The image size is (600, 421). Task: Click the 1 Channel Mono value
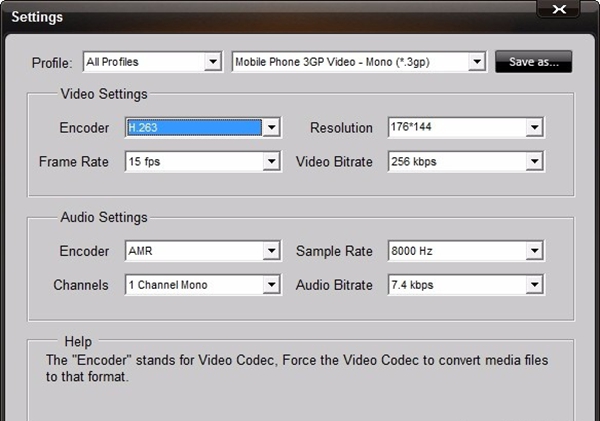pyautogui.click(x=194, y=285)
